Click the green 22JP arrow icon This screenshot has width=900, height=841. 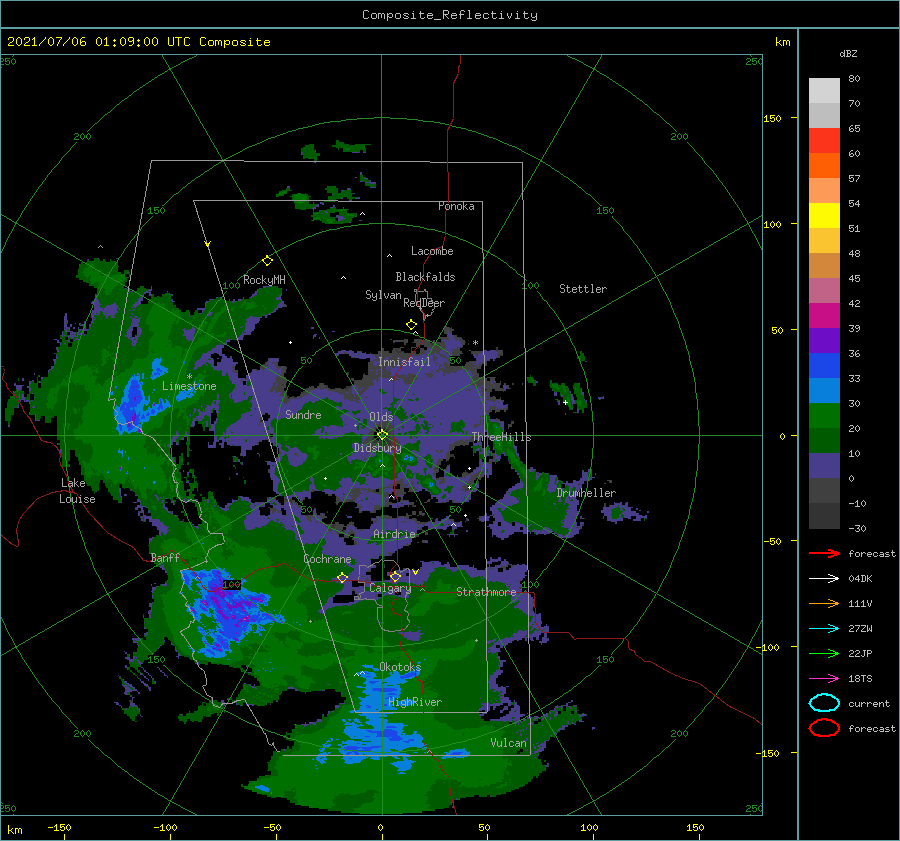824,653
